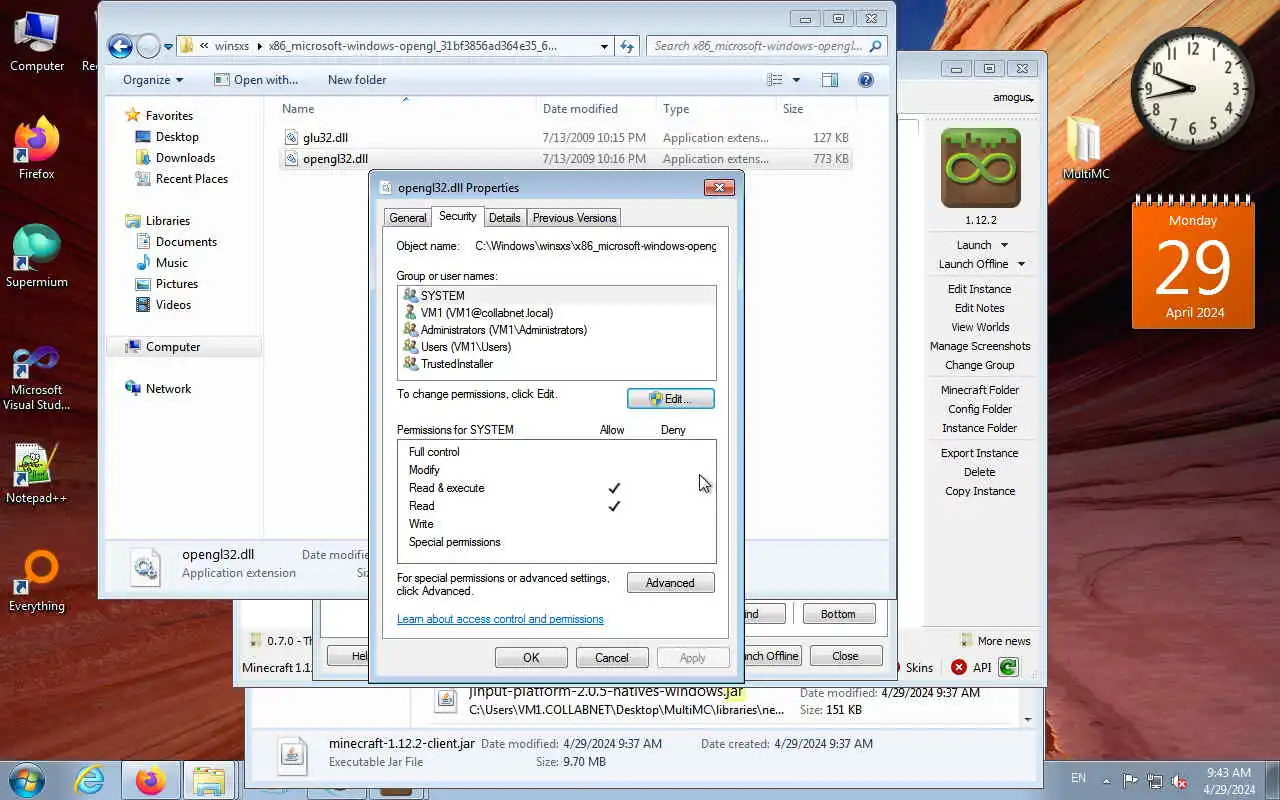Expand the address bar history dropdown
Image resolution: width=1280 pixels, height=800 pixels.
[604, 46]
